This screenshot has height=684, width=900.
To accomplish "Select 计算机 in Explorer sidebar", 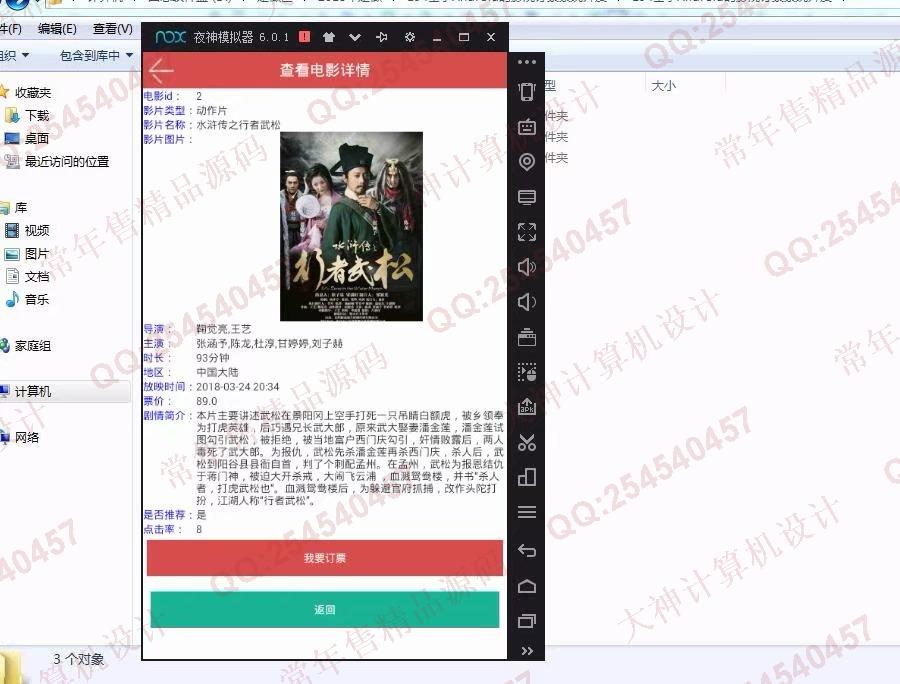I will pyautogui.click(x=33, y=391).
